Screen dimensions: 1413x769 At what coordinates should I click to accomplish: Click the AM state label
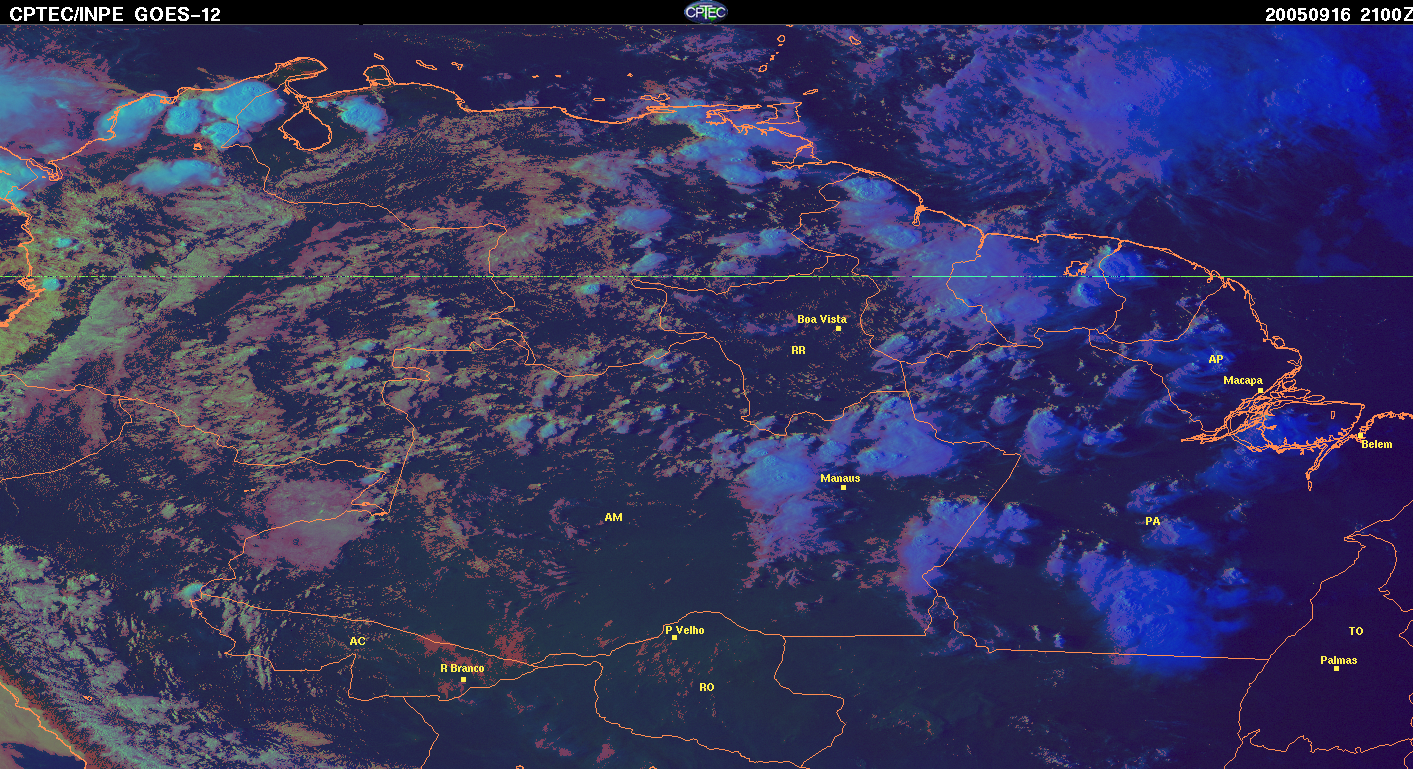click(614, 517)
